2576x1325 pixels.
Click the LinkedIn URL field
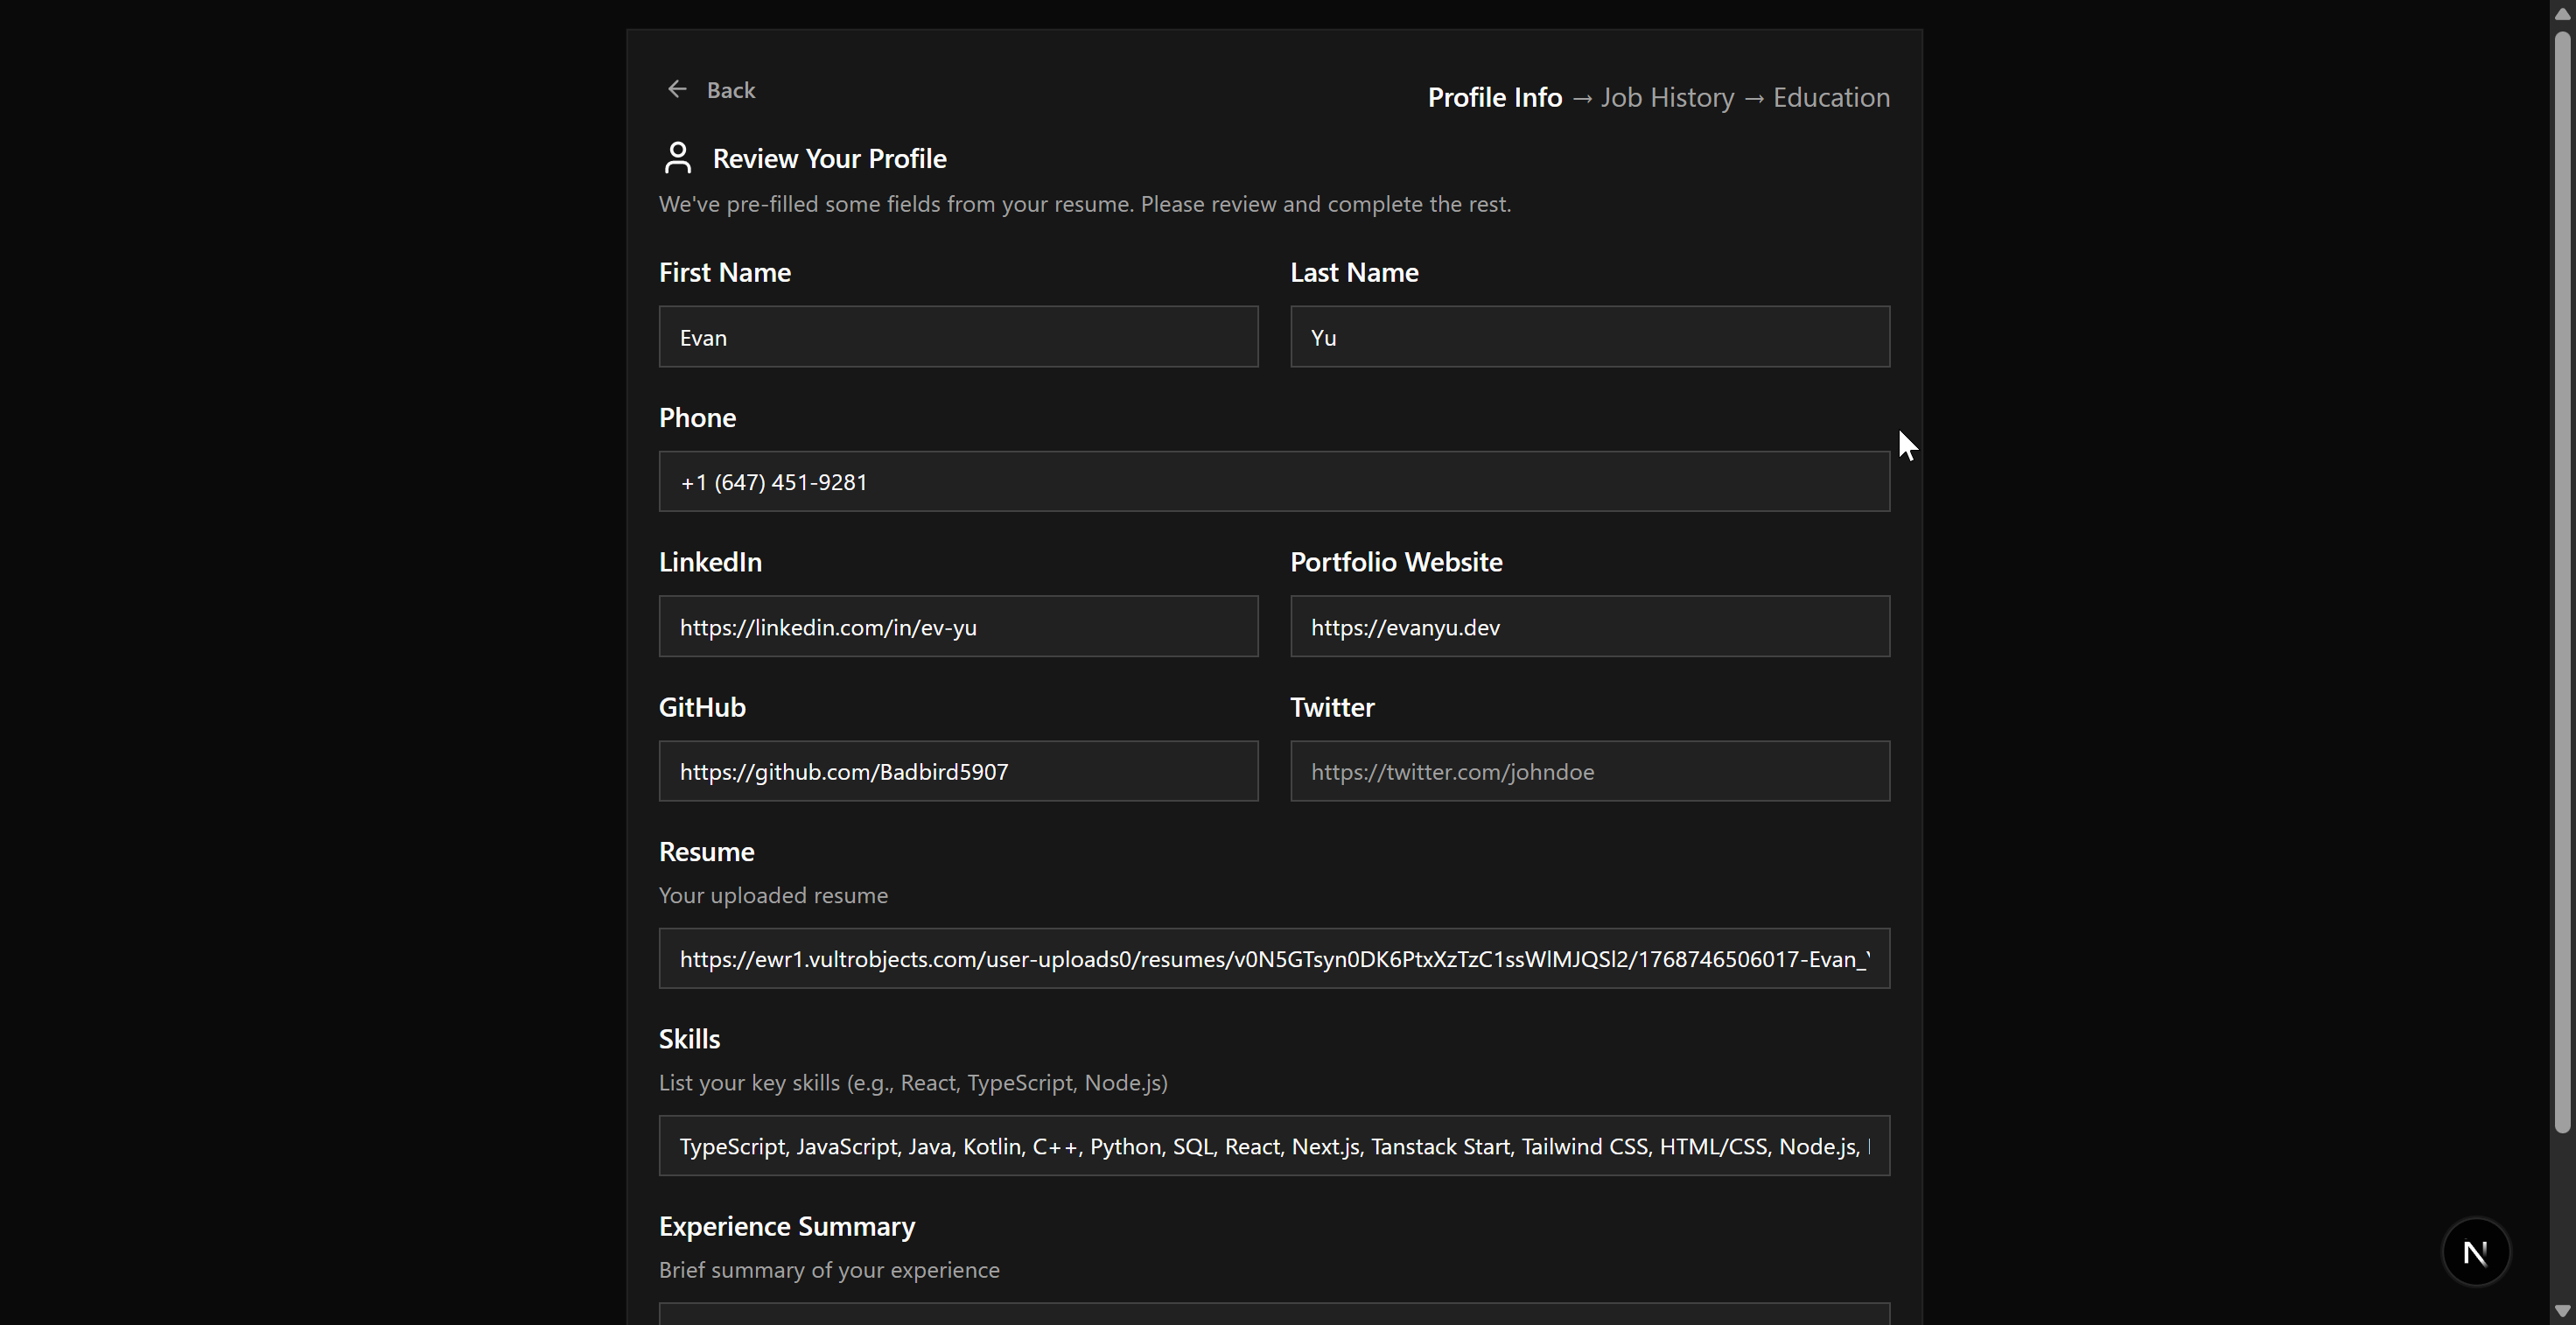957,627
